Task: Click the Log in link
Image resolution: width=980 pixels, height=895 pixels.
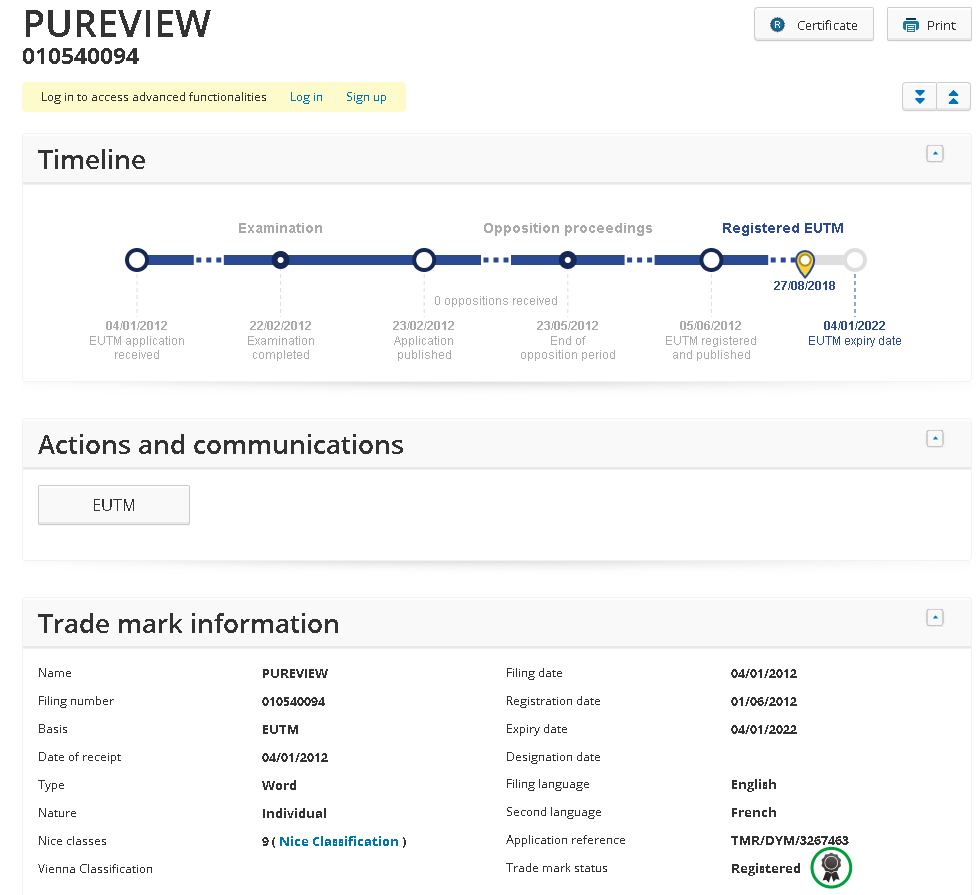Action: tap(306, 97)
